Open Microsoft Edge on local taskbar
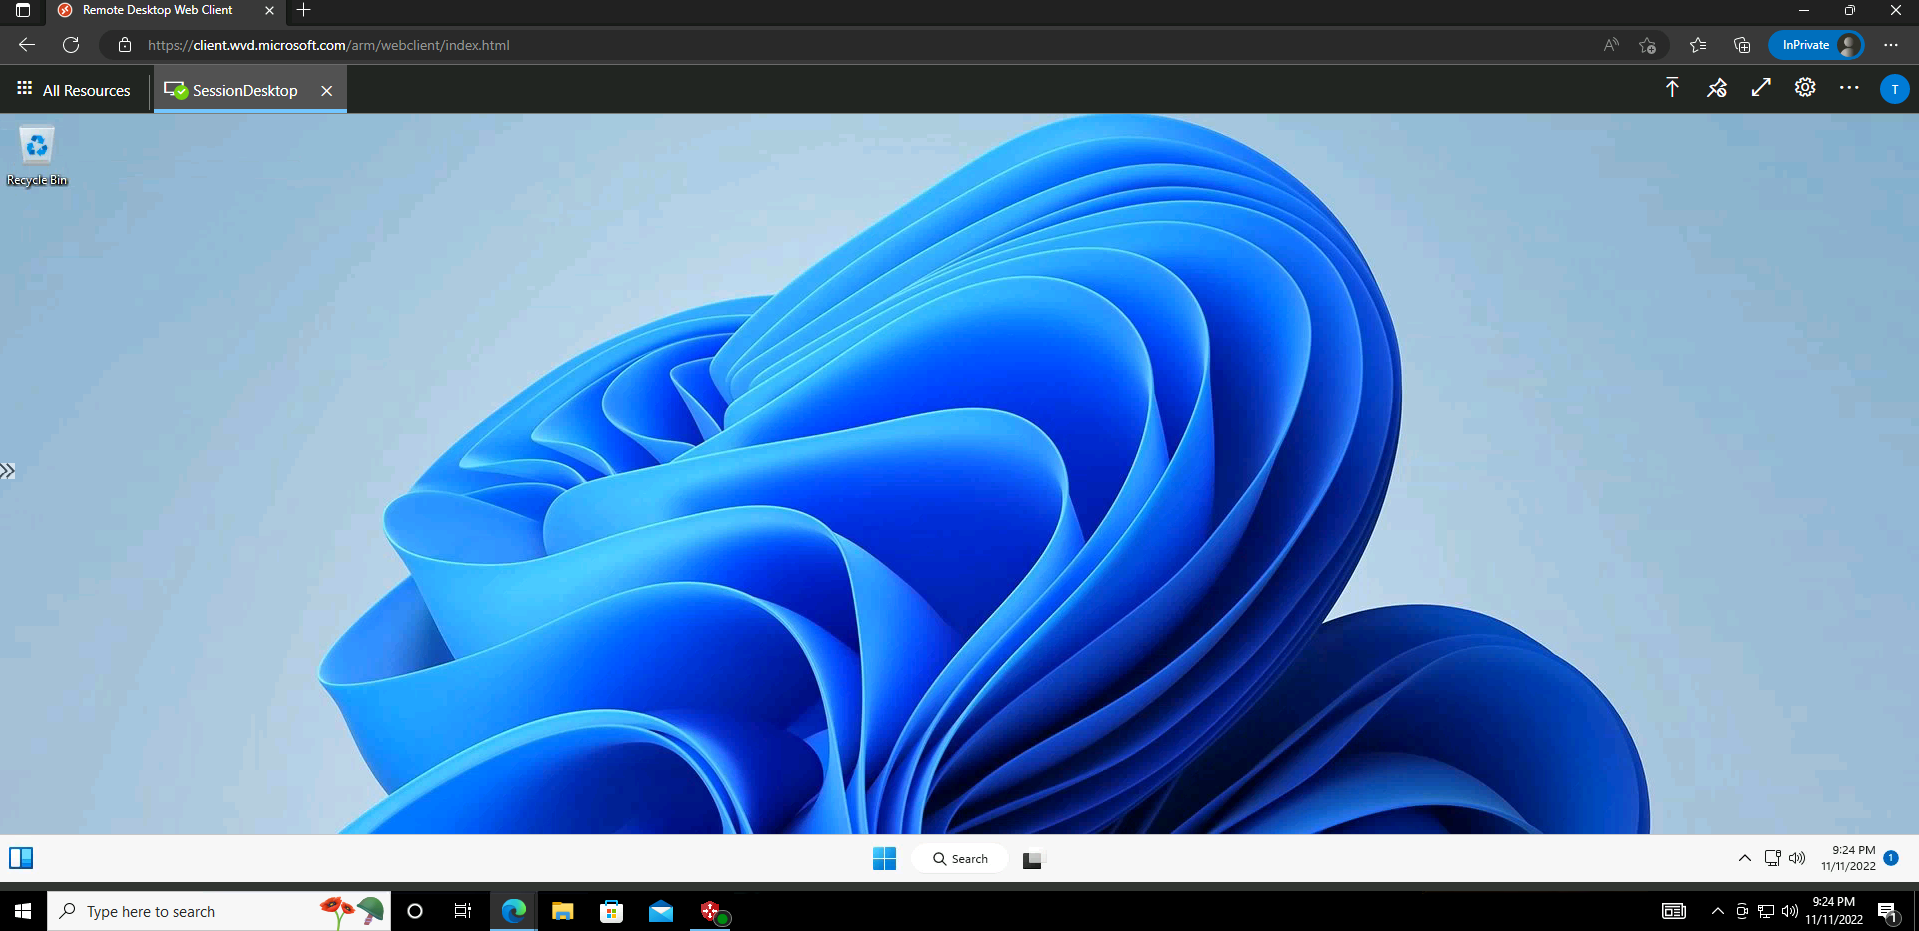 point(513,911)
